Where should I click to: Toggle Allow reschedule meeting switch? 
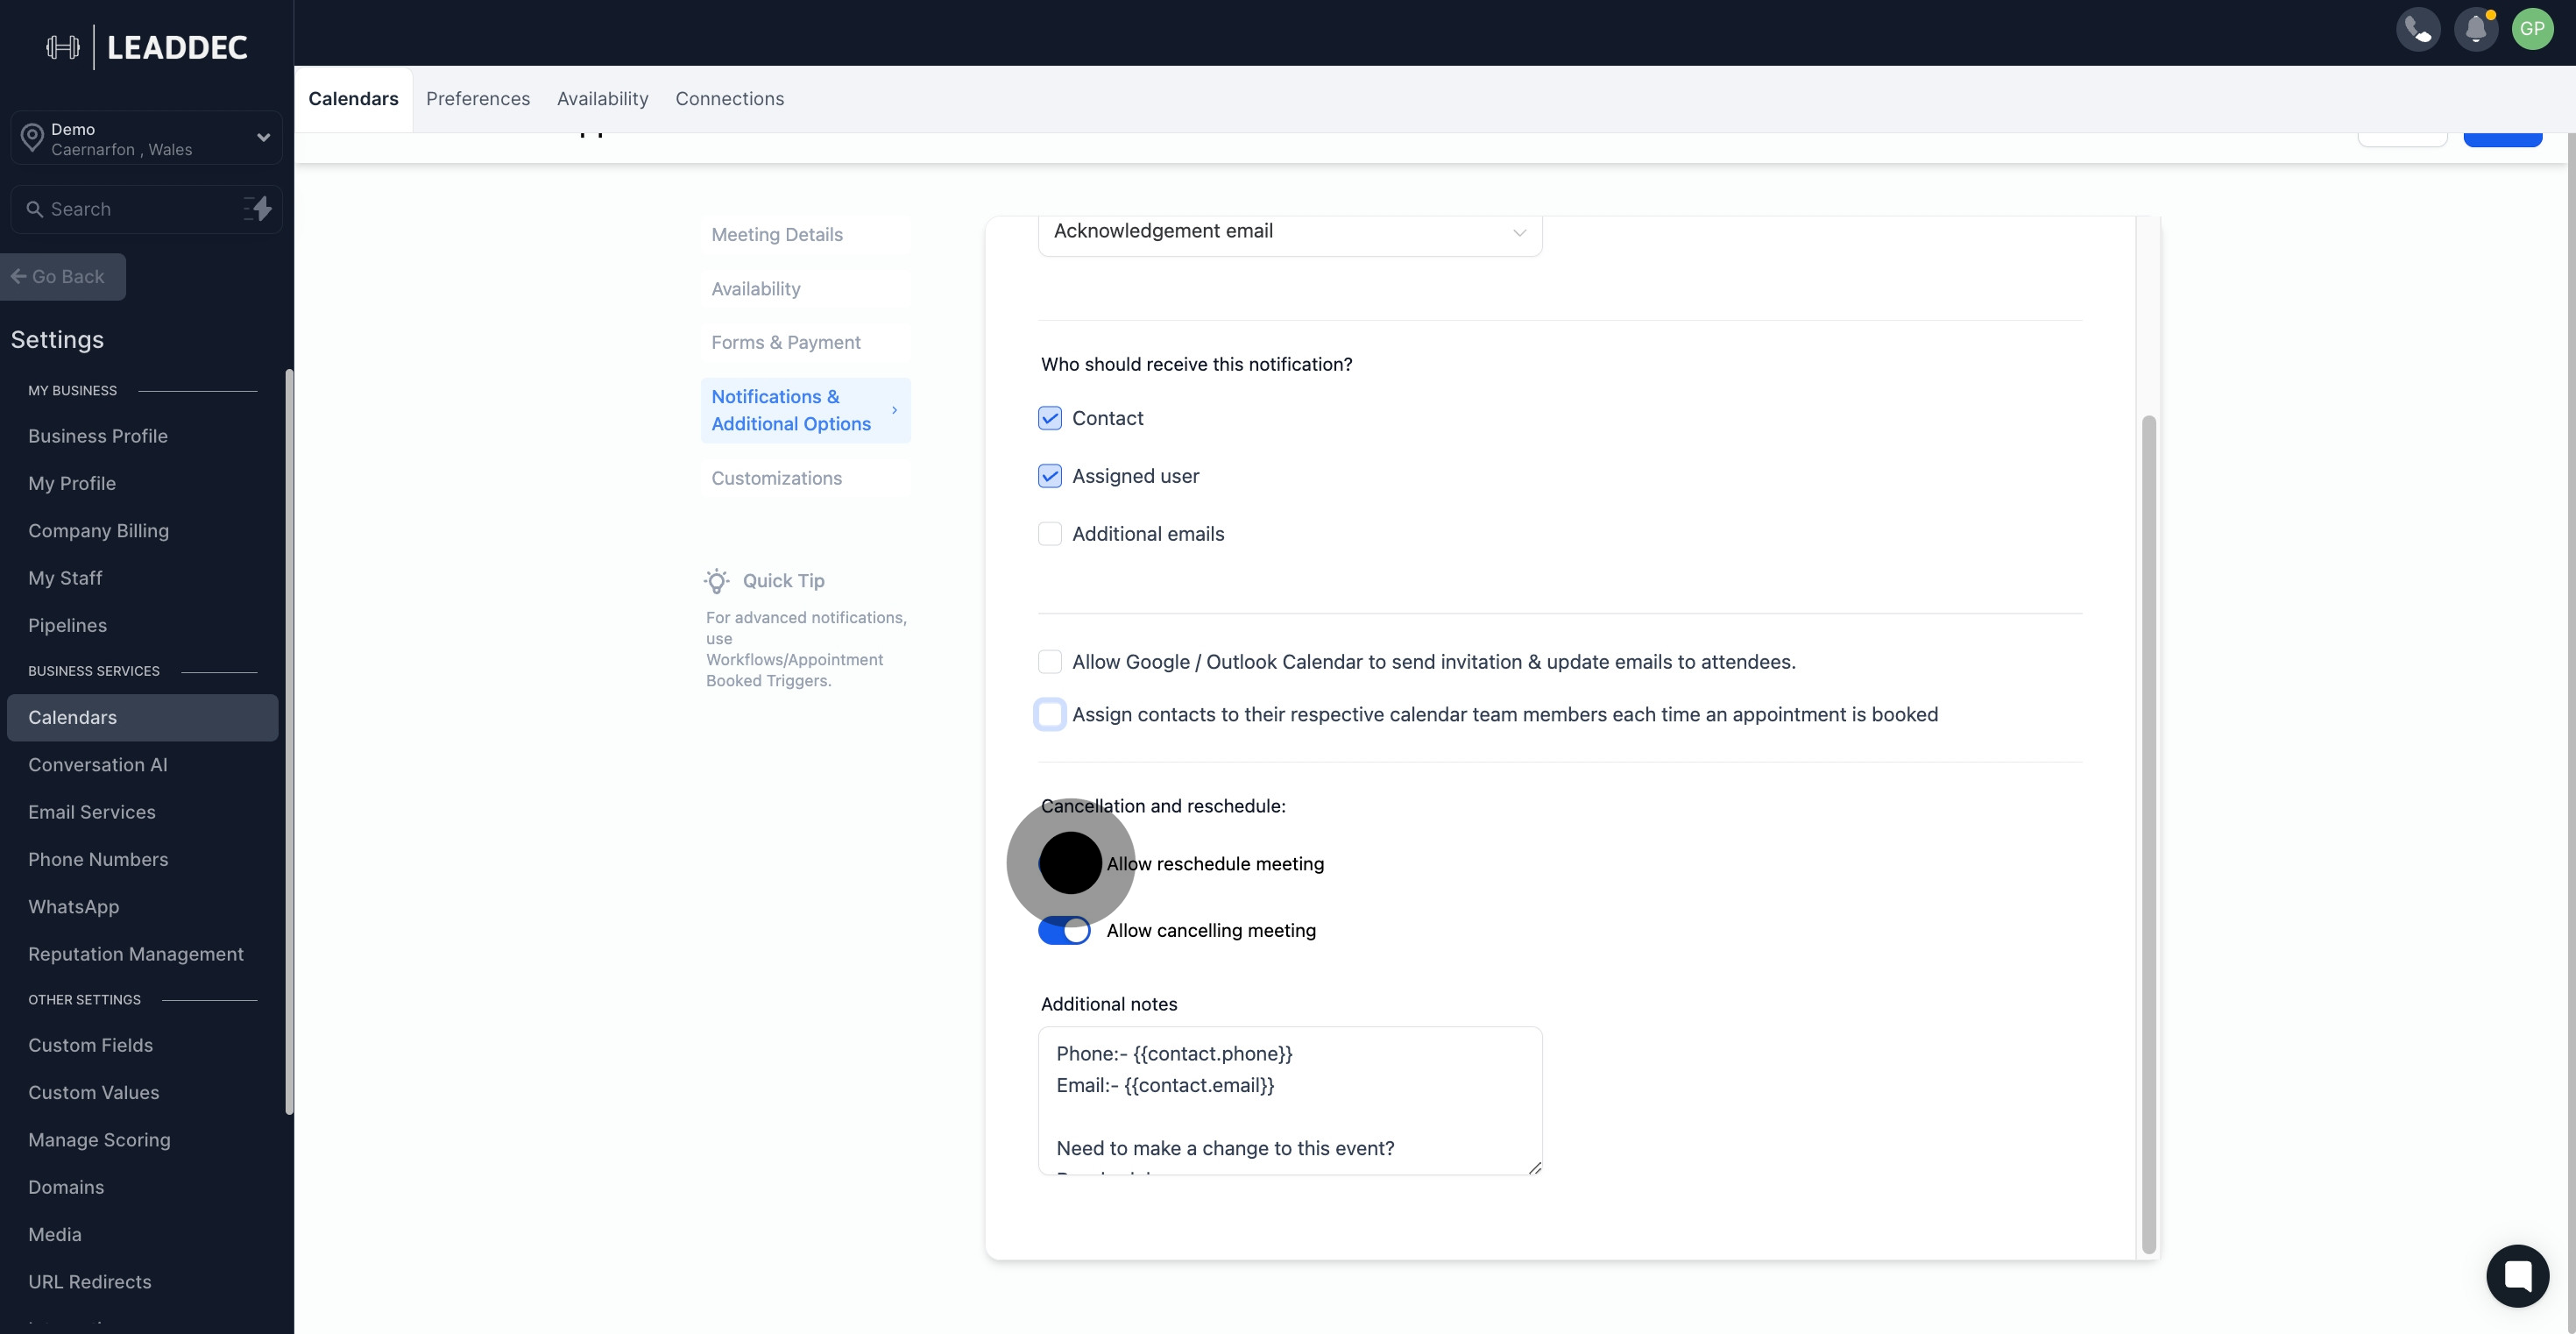pyautogui.click(x=1064, y=863)
